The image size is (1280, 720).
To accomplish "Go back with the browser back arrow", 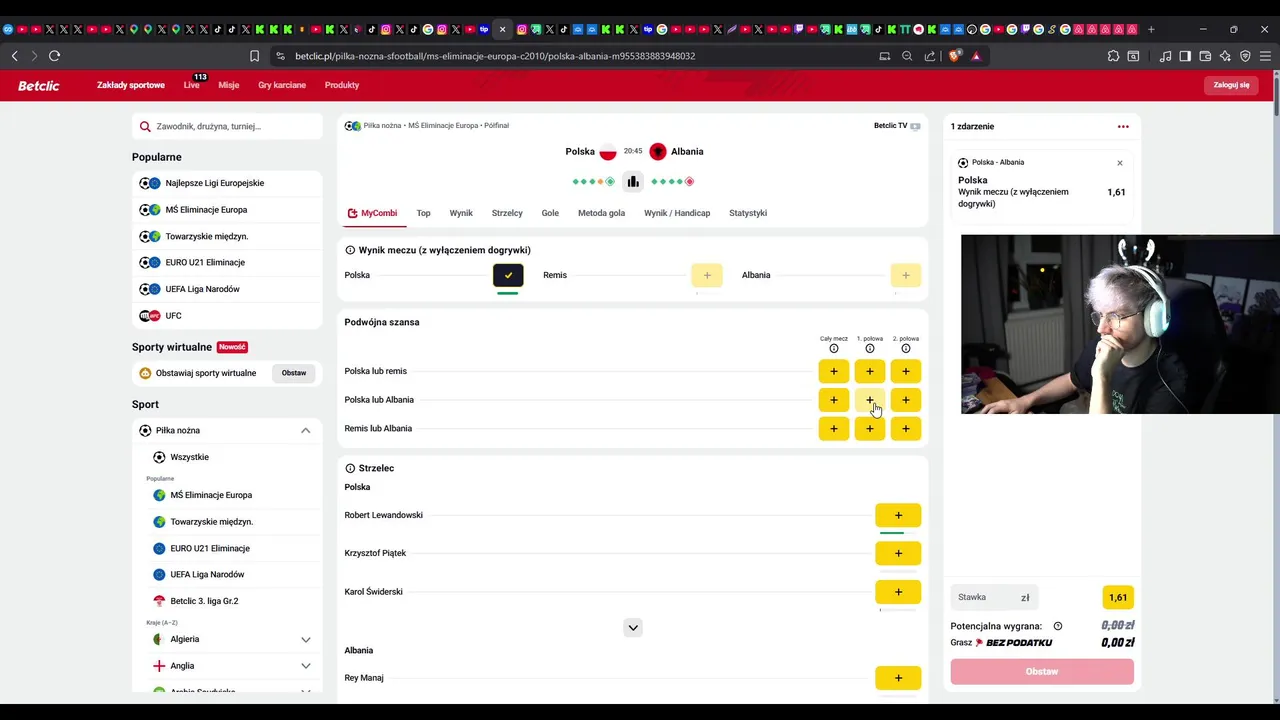I will click(15, 56).
